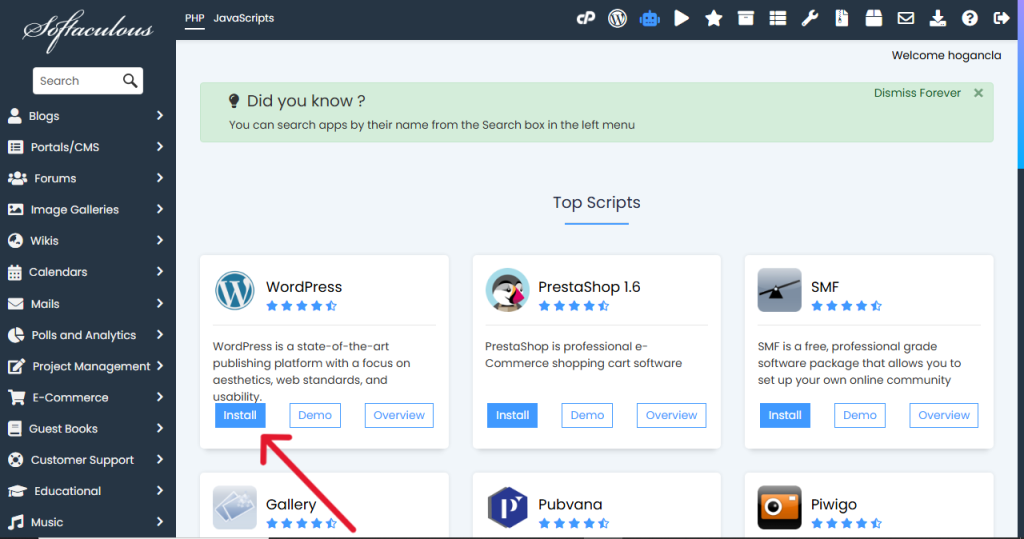Open the help question mark icon
The height and width of the screenshot is (539, 1024).
[969, 18]
